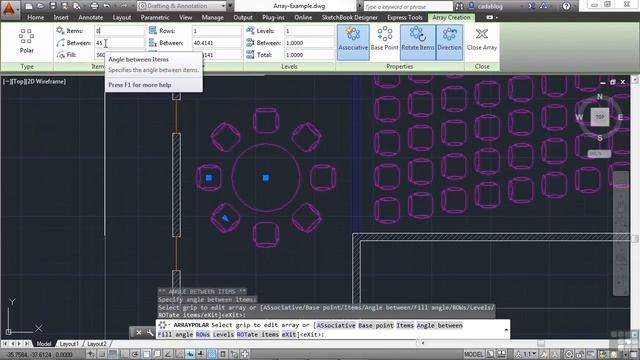640x360 pixels.
Task: Click the Rows count input field
Action: click(216, 31)
